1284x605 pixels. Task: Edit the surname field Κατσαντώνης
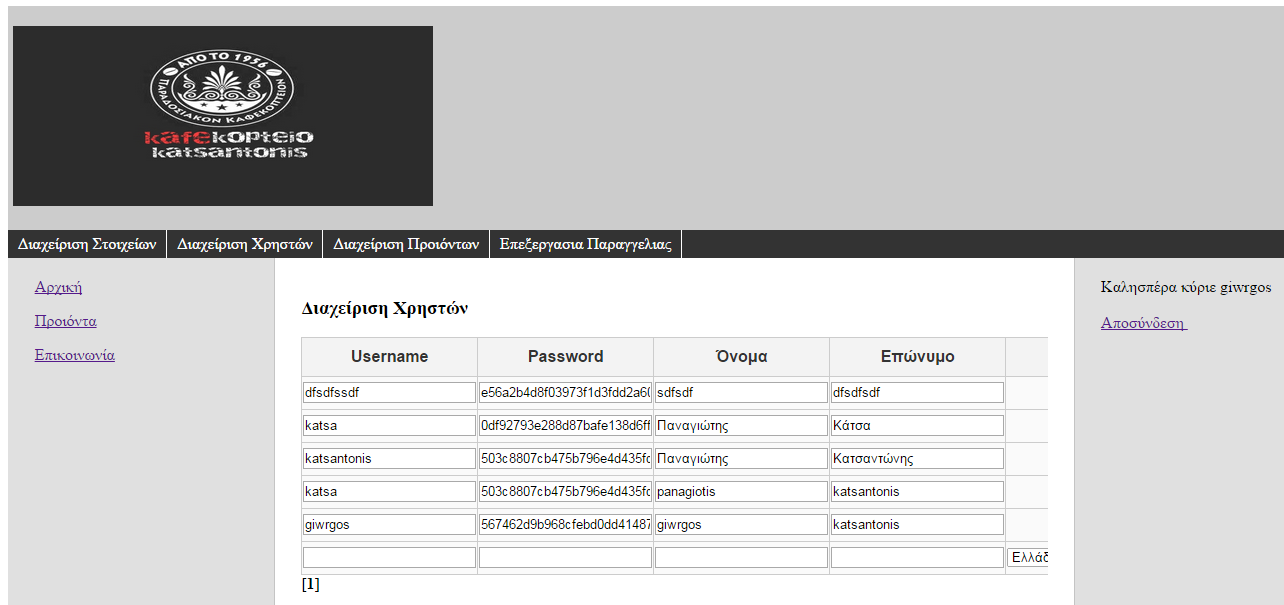click(x=917, y=459)
